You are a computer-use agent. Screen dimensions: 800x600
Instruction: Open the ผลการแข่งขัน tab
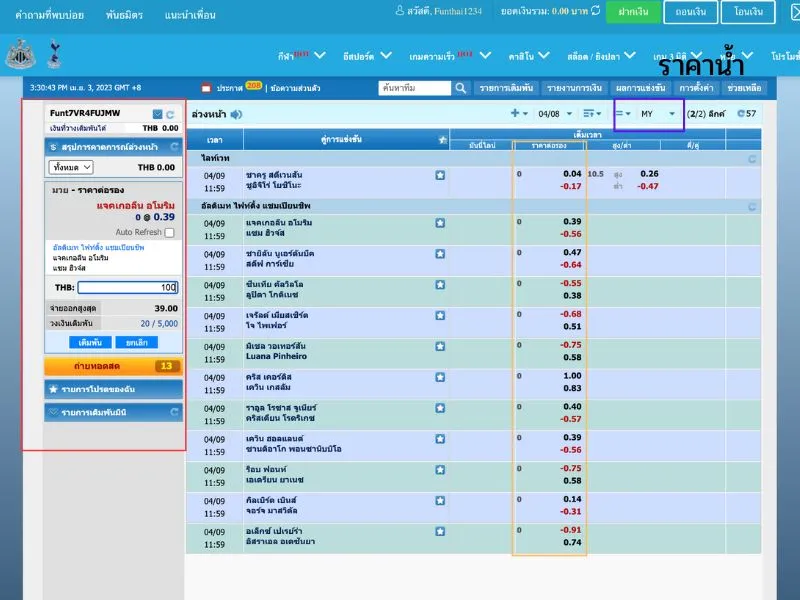tap(640, 88)
